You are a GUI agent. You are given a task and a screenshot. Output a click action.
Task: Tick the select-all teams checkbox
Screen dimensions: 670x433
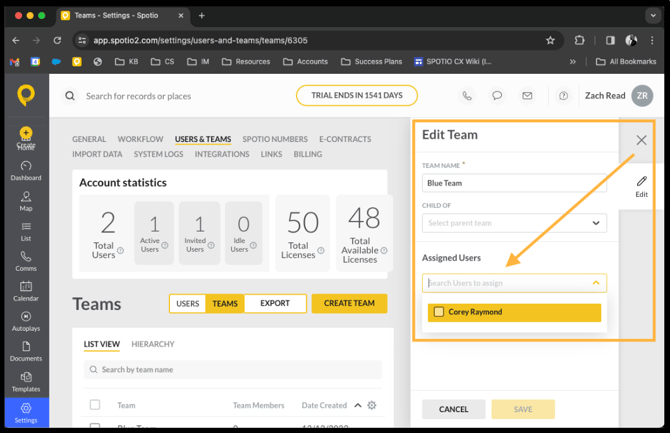pyautogui.click(x=95, y=405)
